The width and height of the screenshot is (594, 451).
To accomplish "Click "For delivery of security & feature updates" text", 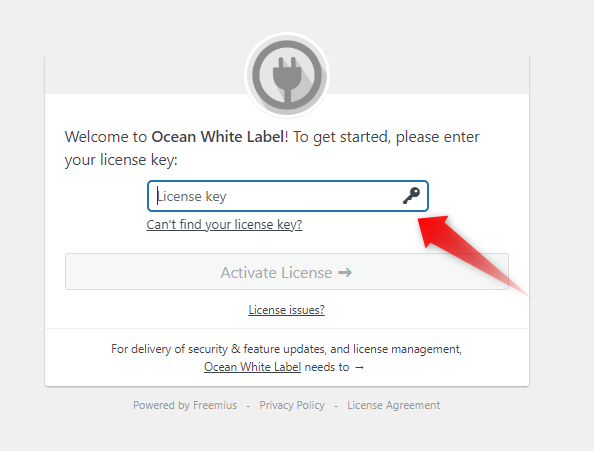I will (218, 349).
